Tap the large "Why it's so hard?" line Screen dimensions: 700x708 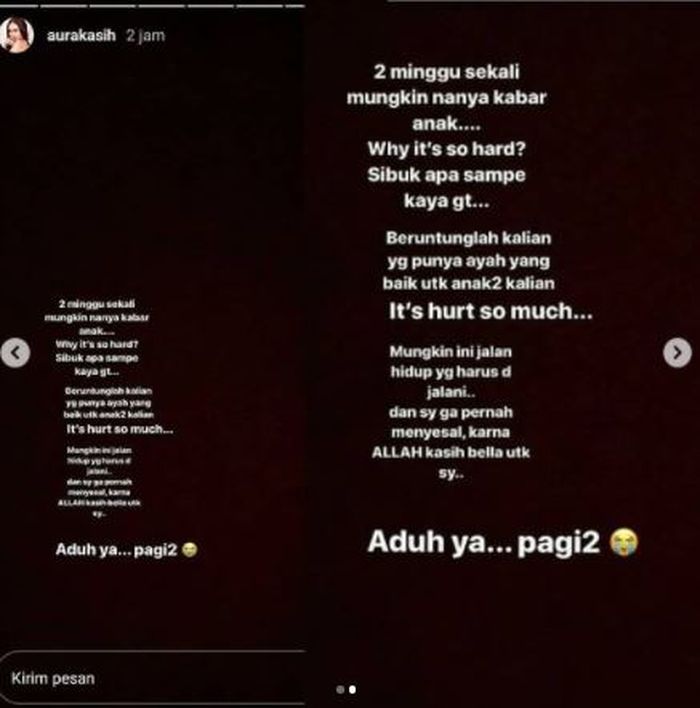(x=446, y=149)
